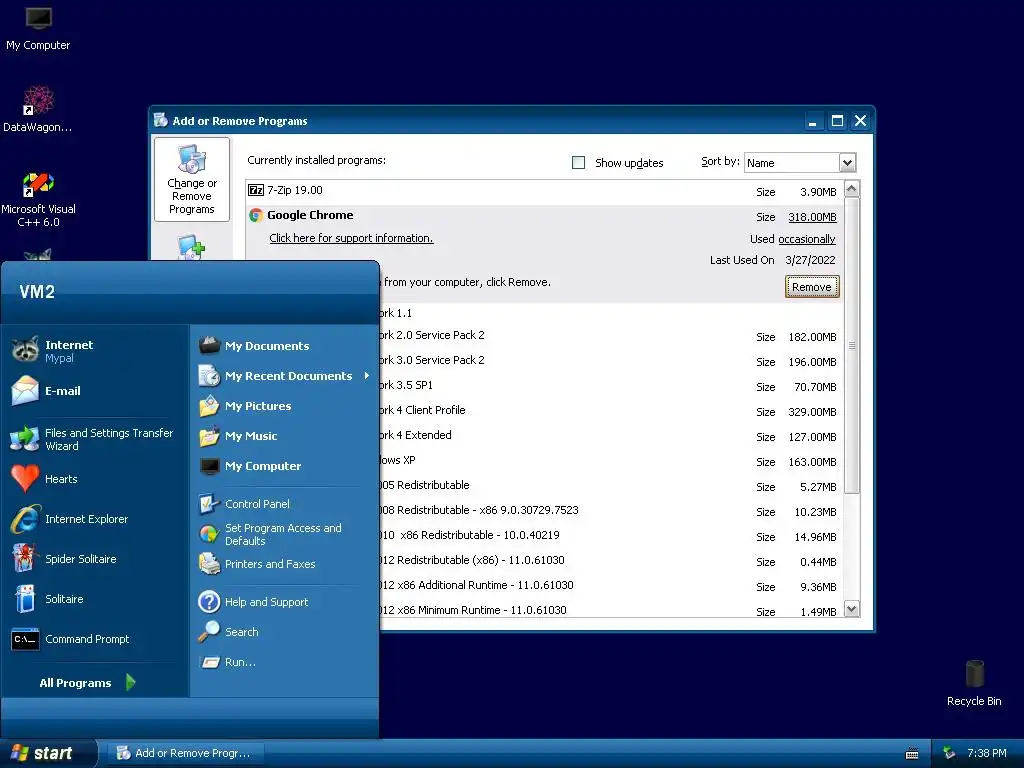Image resolution: width=1024 pixels, height=768 pixels.
Task: Start Files and Settings Transfer Wizard
Action: [x=93, y=439]
